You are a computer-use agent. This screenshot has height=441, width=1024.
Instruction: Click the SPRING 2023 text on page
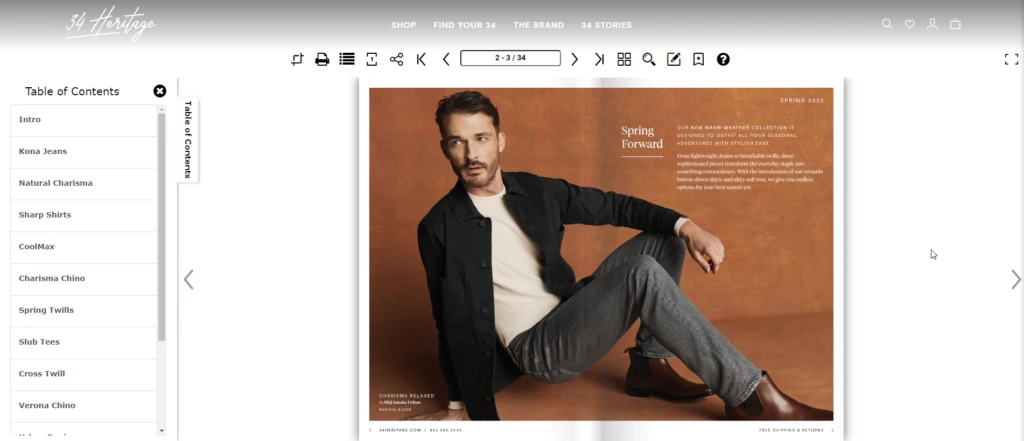[802, 101]
